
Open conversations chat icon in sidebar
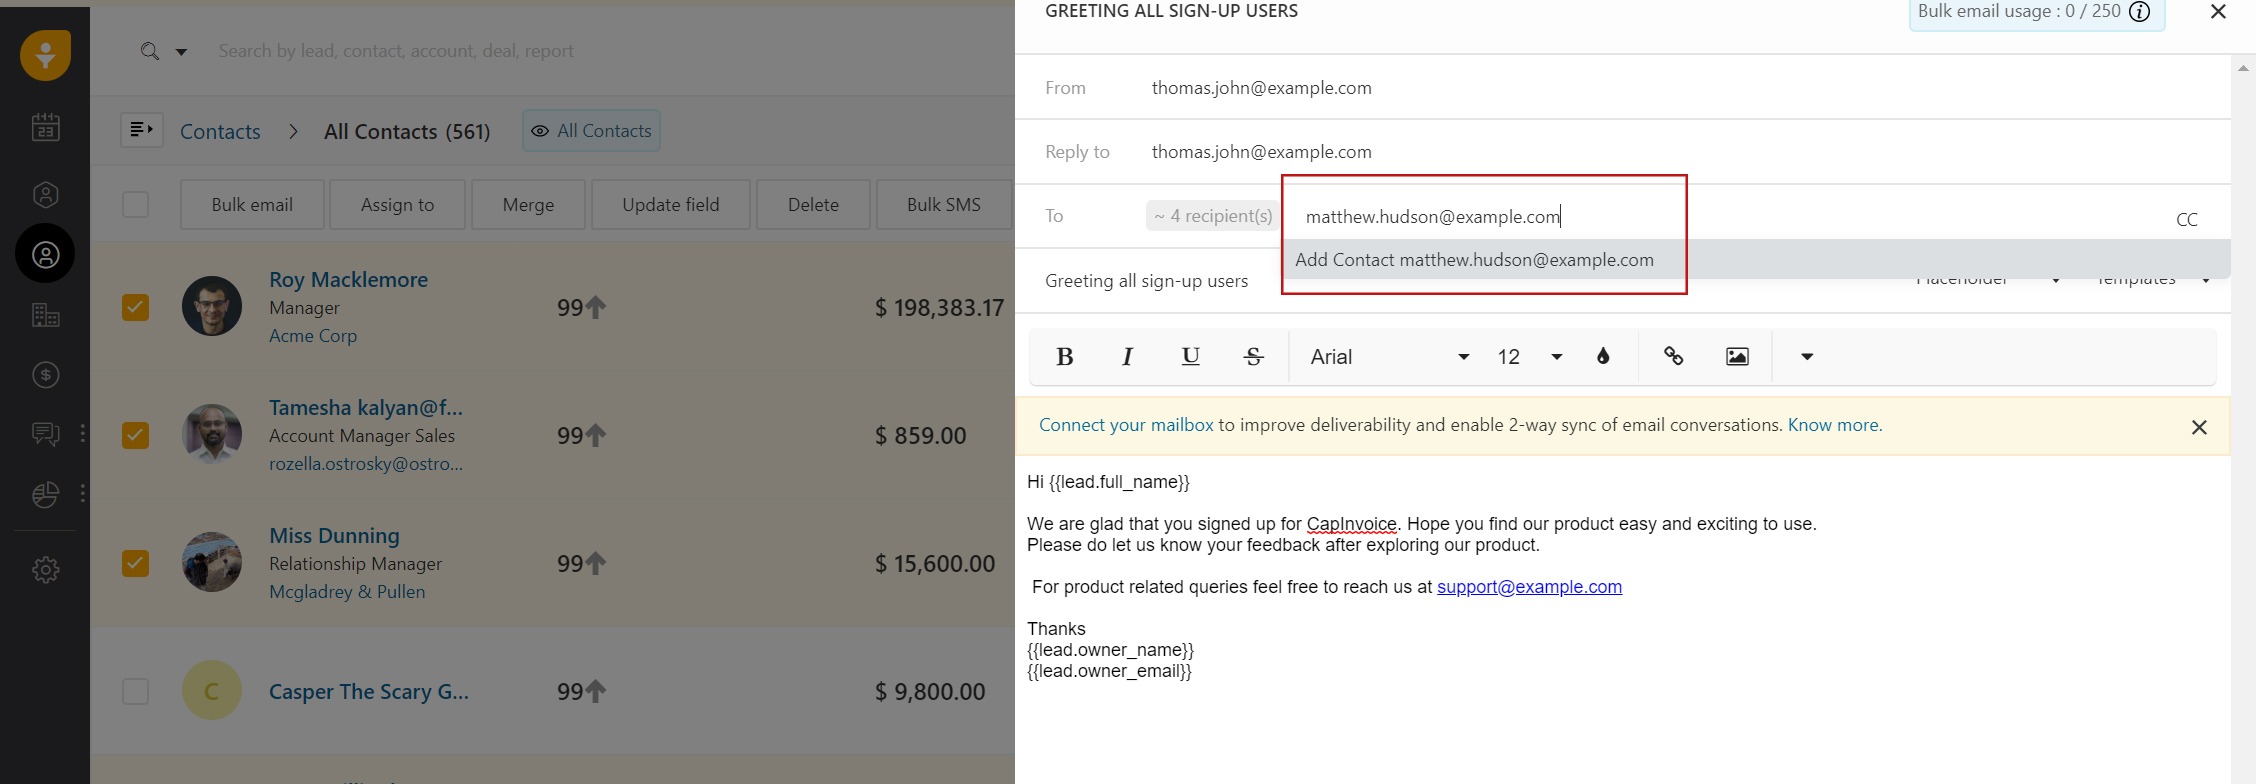click(x=45, y=434)
